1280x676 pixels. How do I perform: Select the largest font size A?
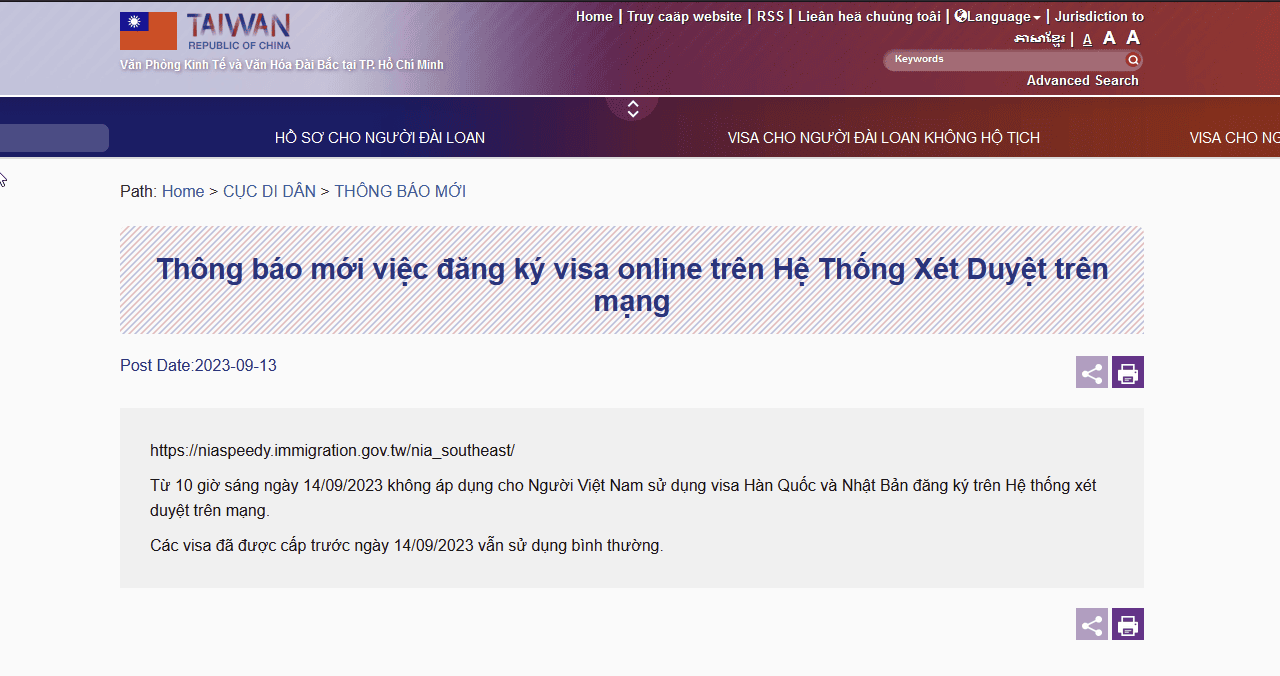point(1133,37)
